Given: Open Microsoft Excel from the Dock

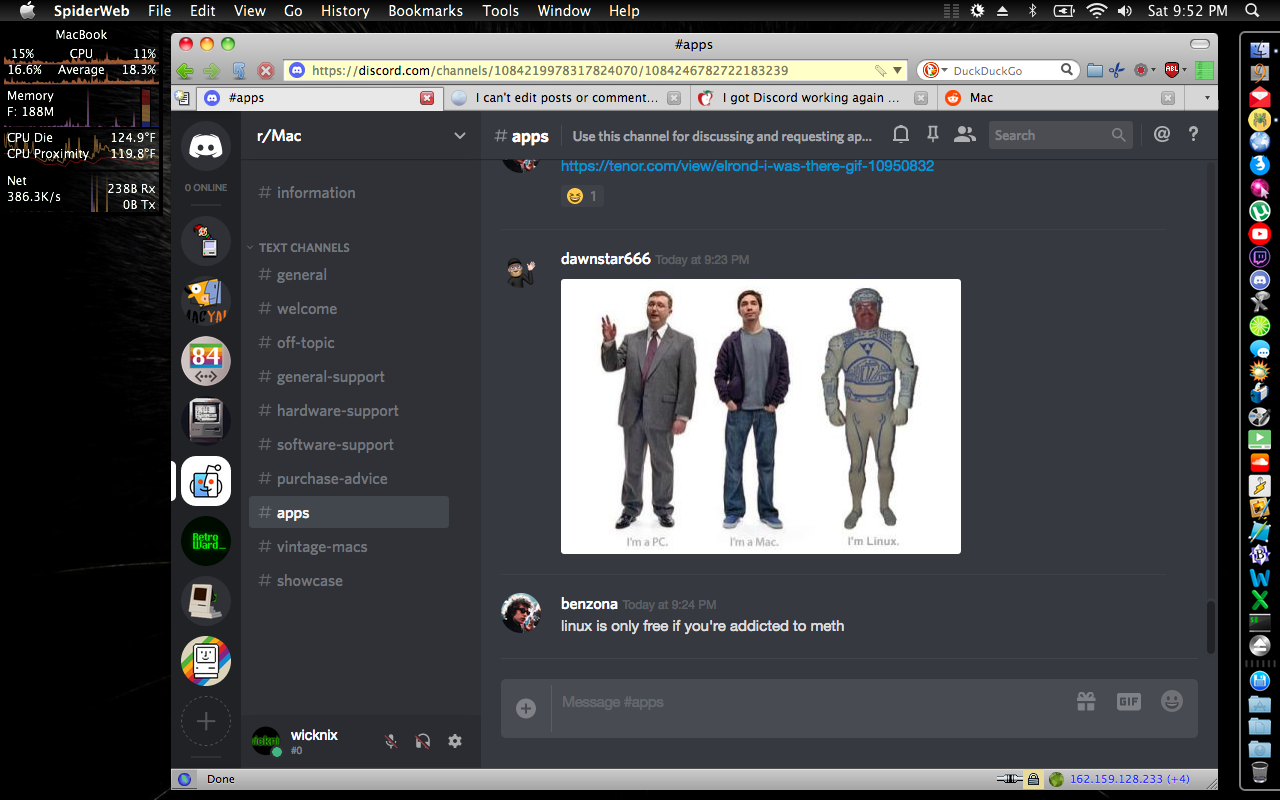Looking at the screenshot, I should [x=1260, y=599].
